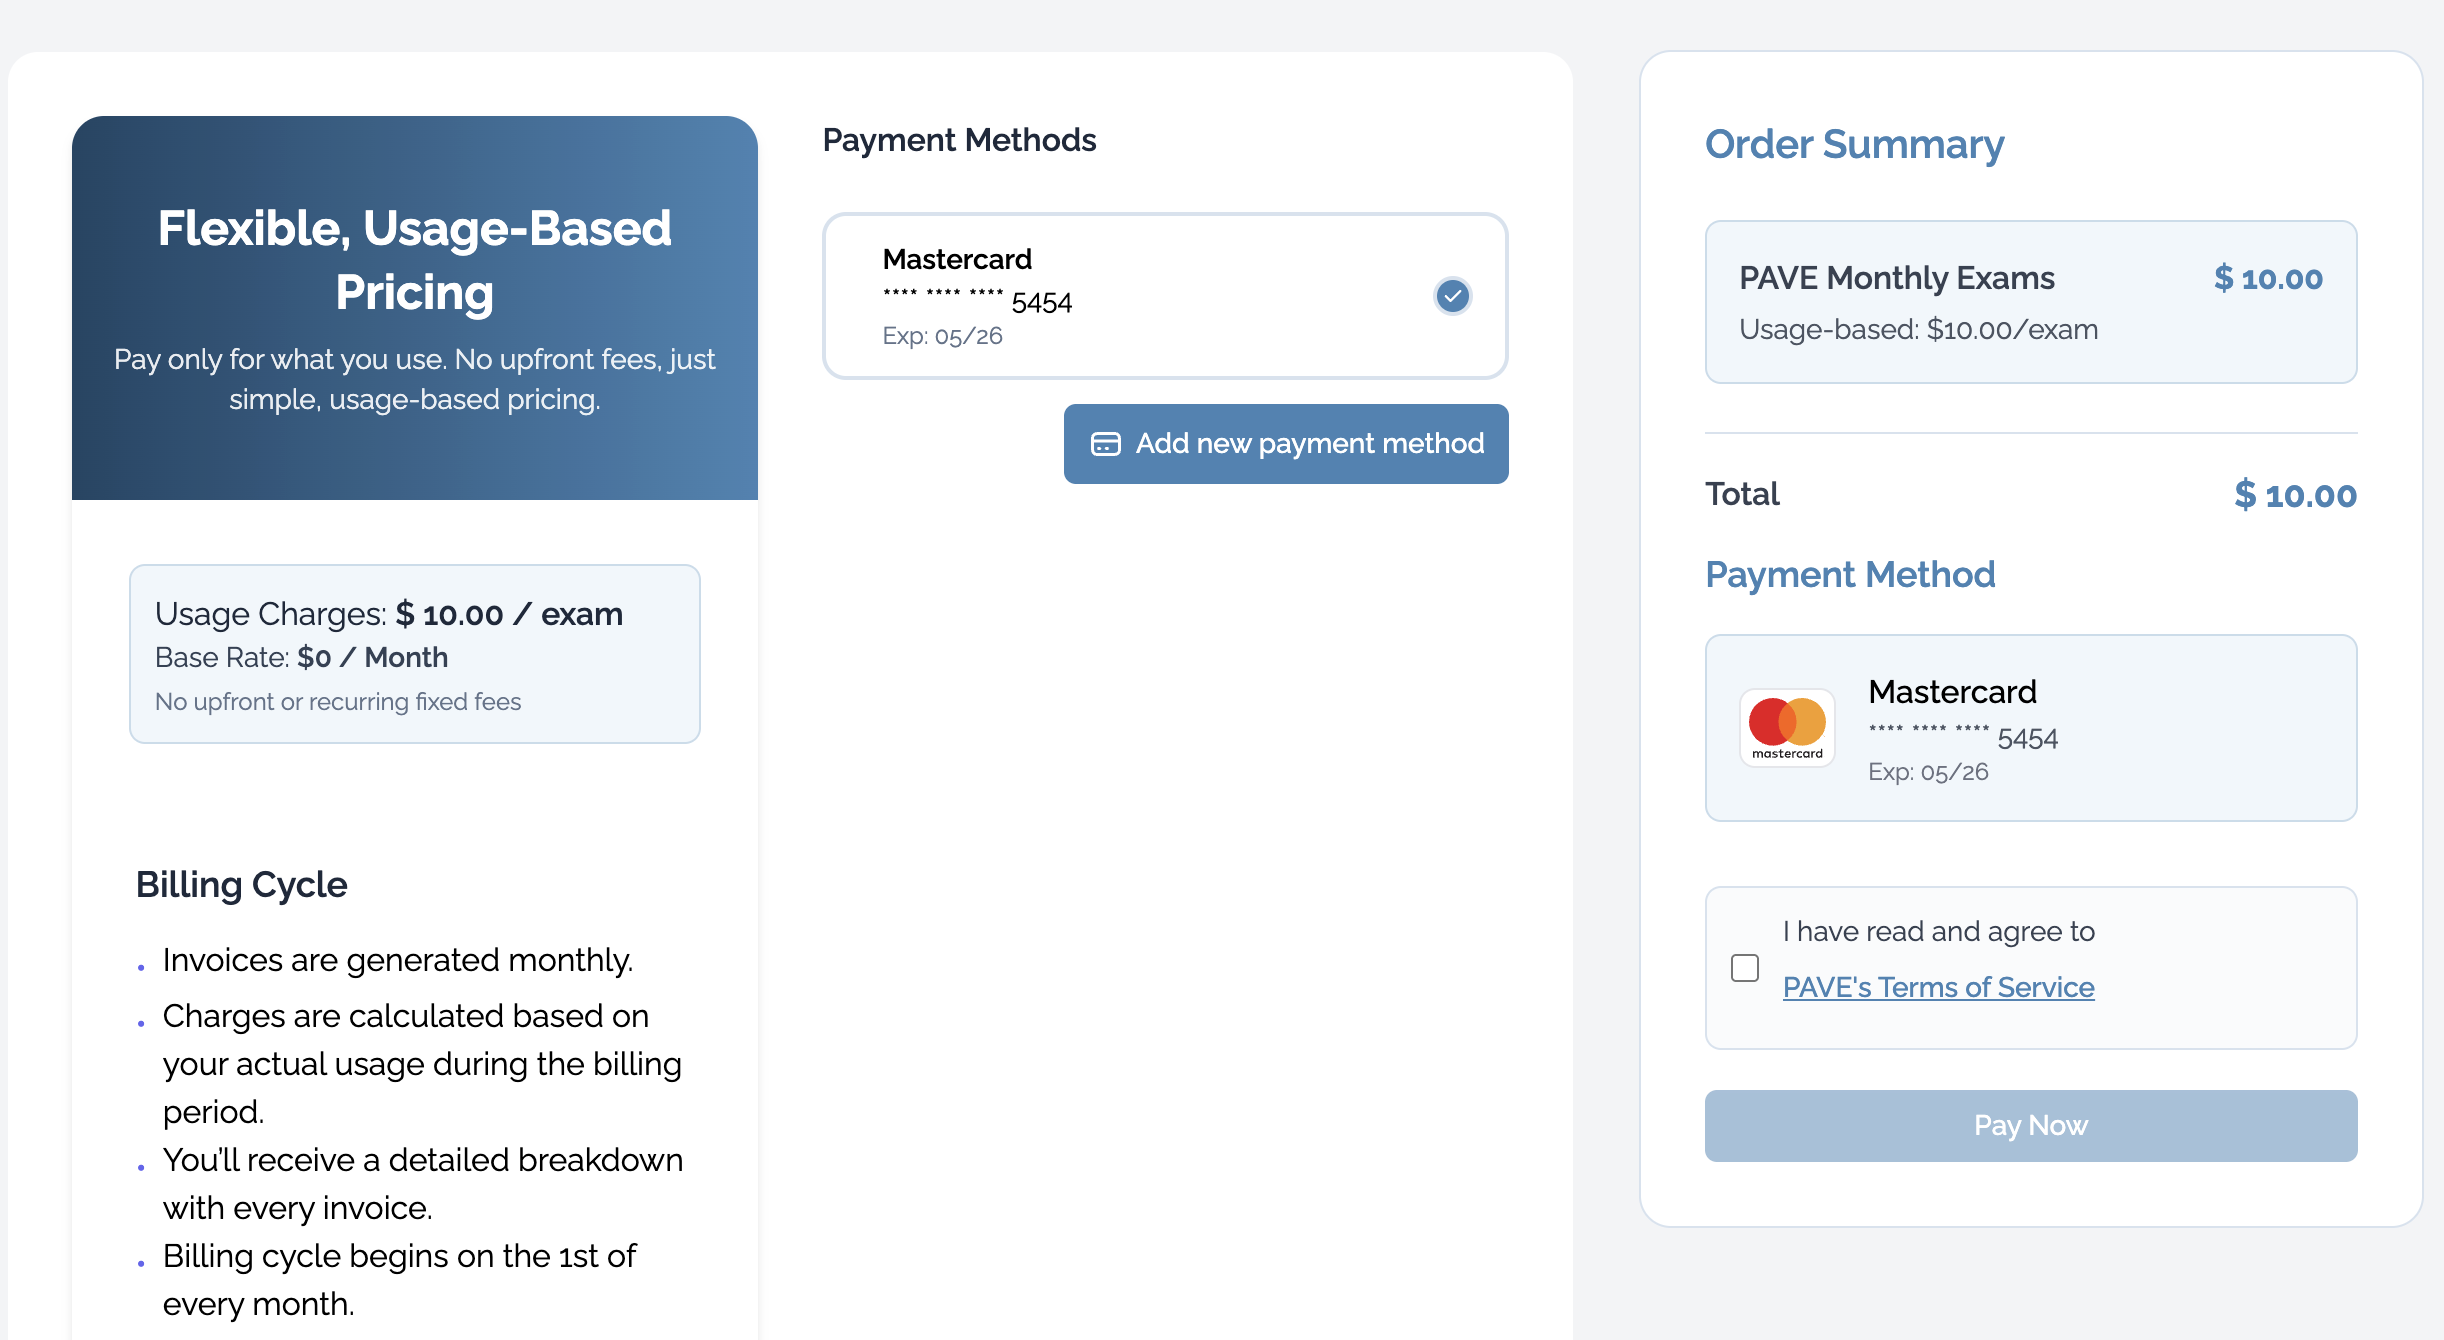Click the 'Invoices are generated monthly' bullet
2444x1340 pixels.
pyautogui.click(x=398, y=960)
